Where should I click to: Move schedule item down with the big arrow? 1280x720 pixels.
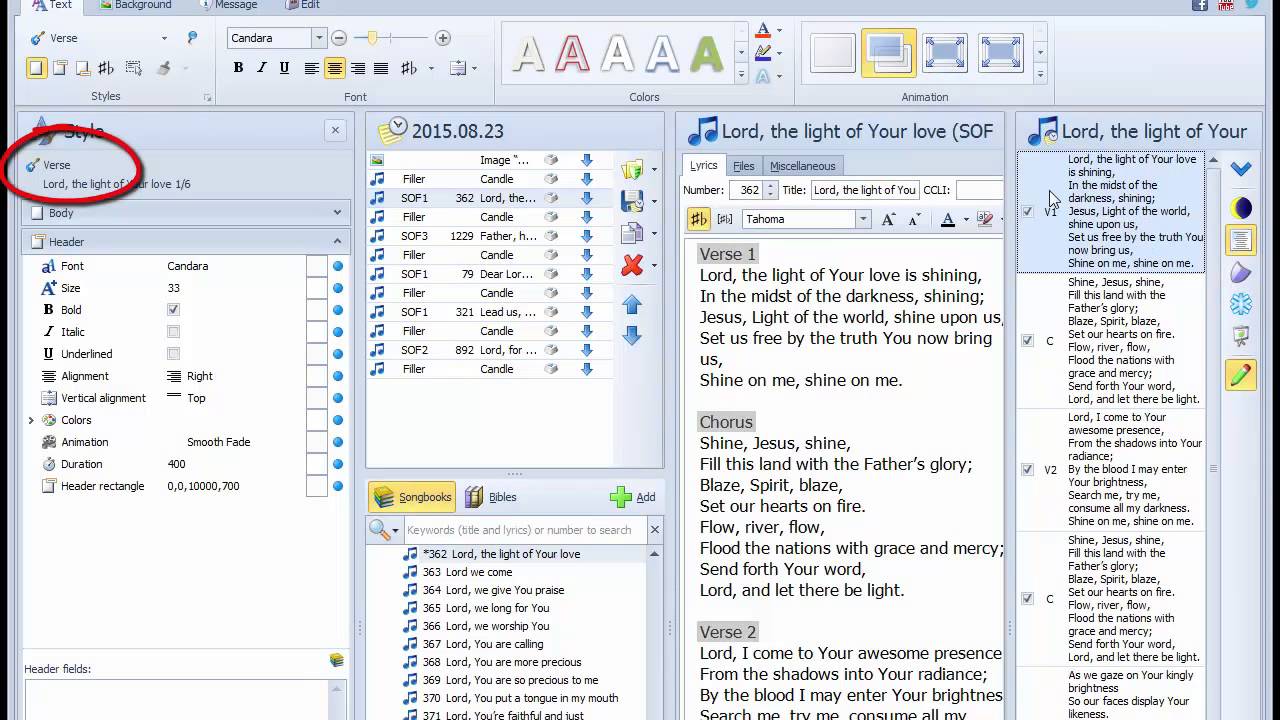[x=632, y=336]
